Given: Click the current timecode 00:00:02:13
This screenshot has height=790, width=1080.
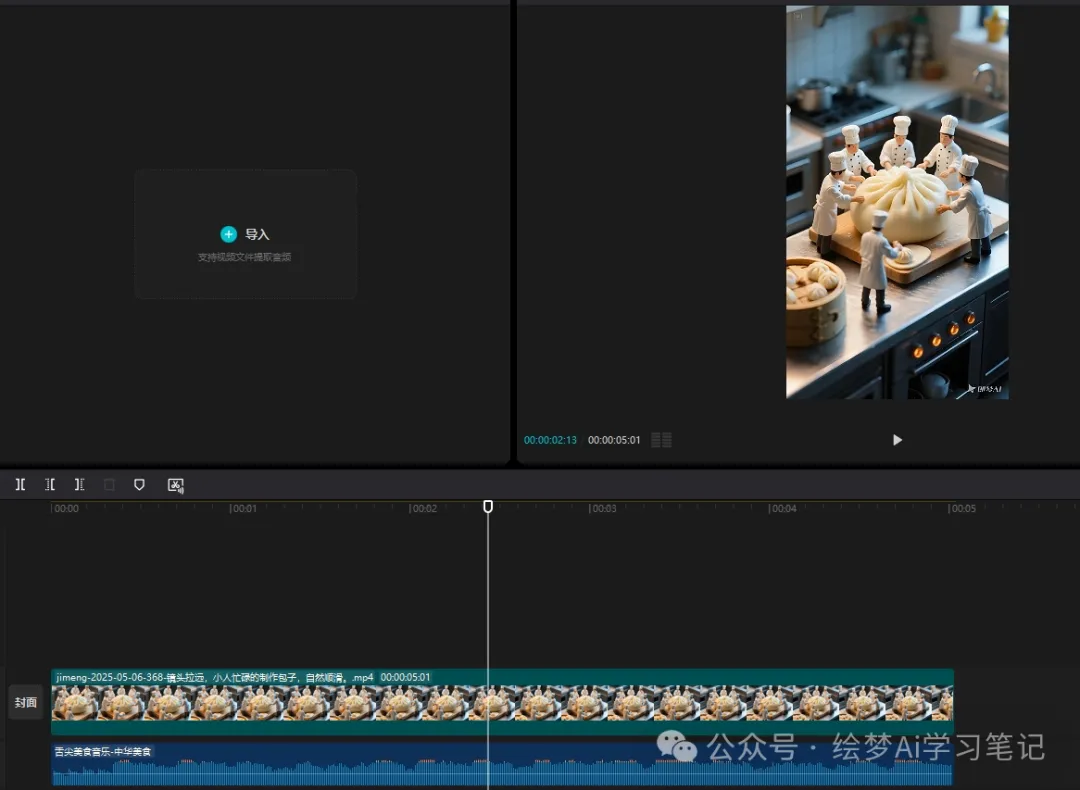Looking at the screenshot, I should (550, 440).
